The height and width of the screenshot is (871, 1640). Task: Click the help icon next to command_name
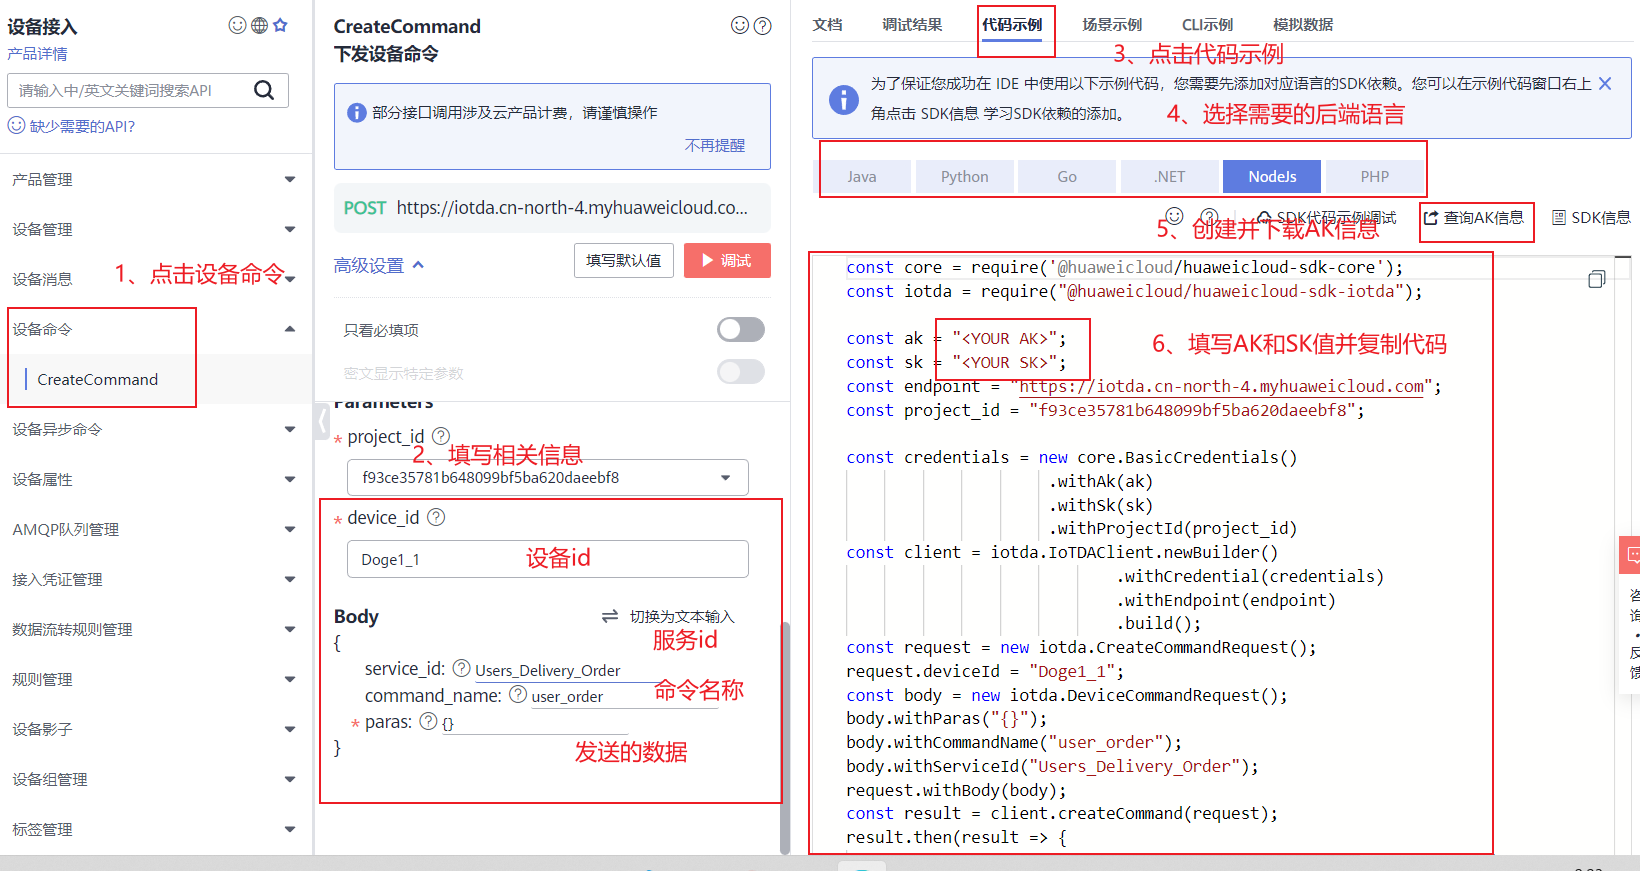[518, 694]
